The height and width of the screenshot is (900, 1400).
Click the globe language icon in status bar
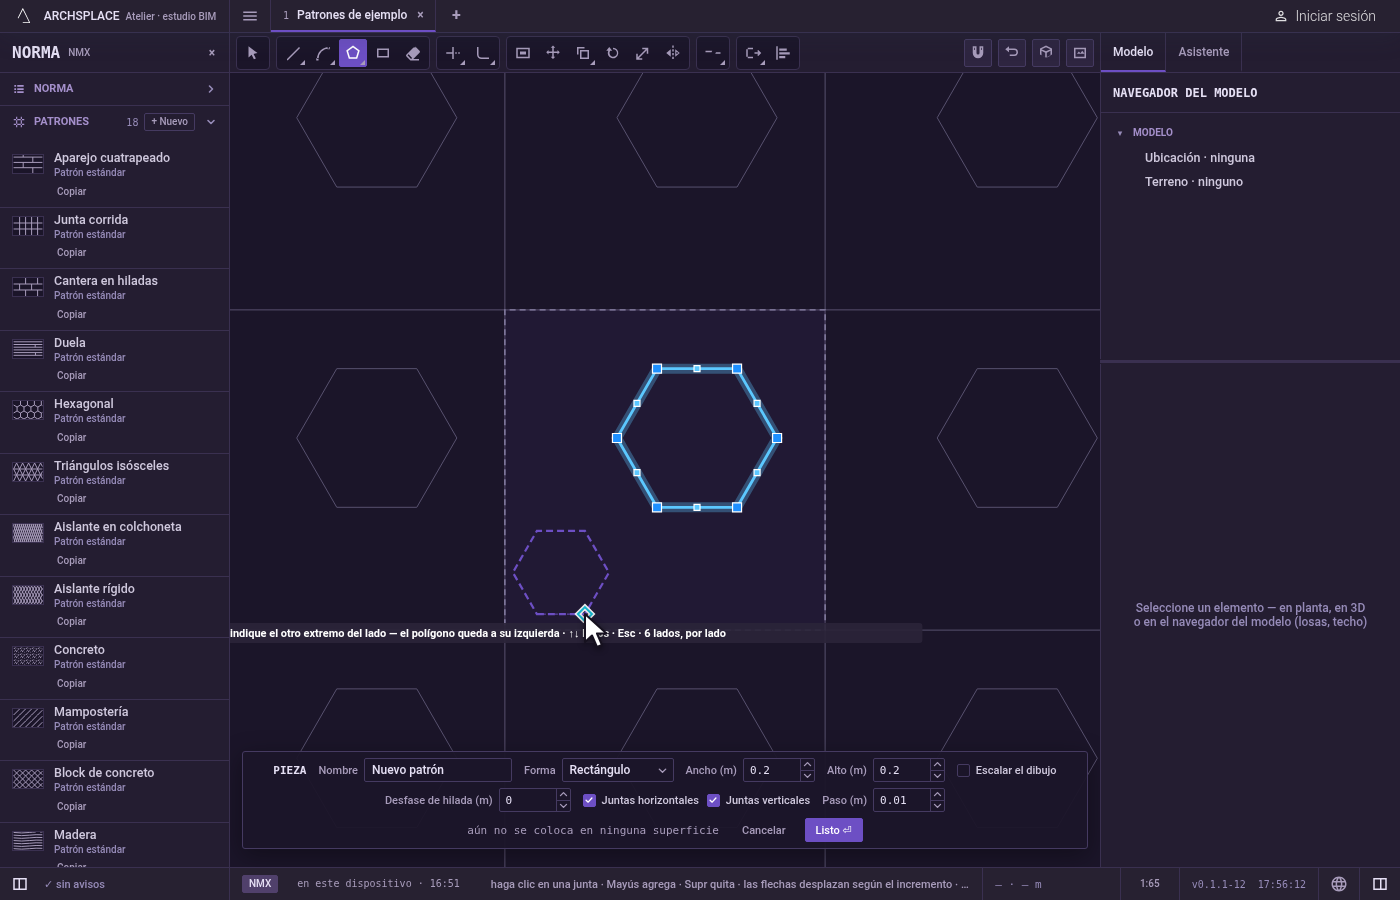[1339, 884]
